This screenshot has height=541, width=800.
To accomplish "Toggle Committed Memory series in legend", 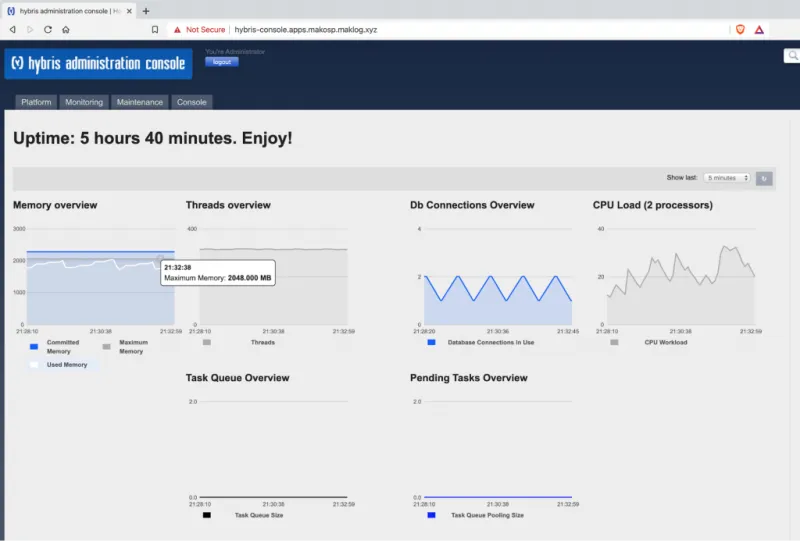I will click(34, 346).
